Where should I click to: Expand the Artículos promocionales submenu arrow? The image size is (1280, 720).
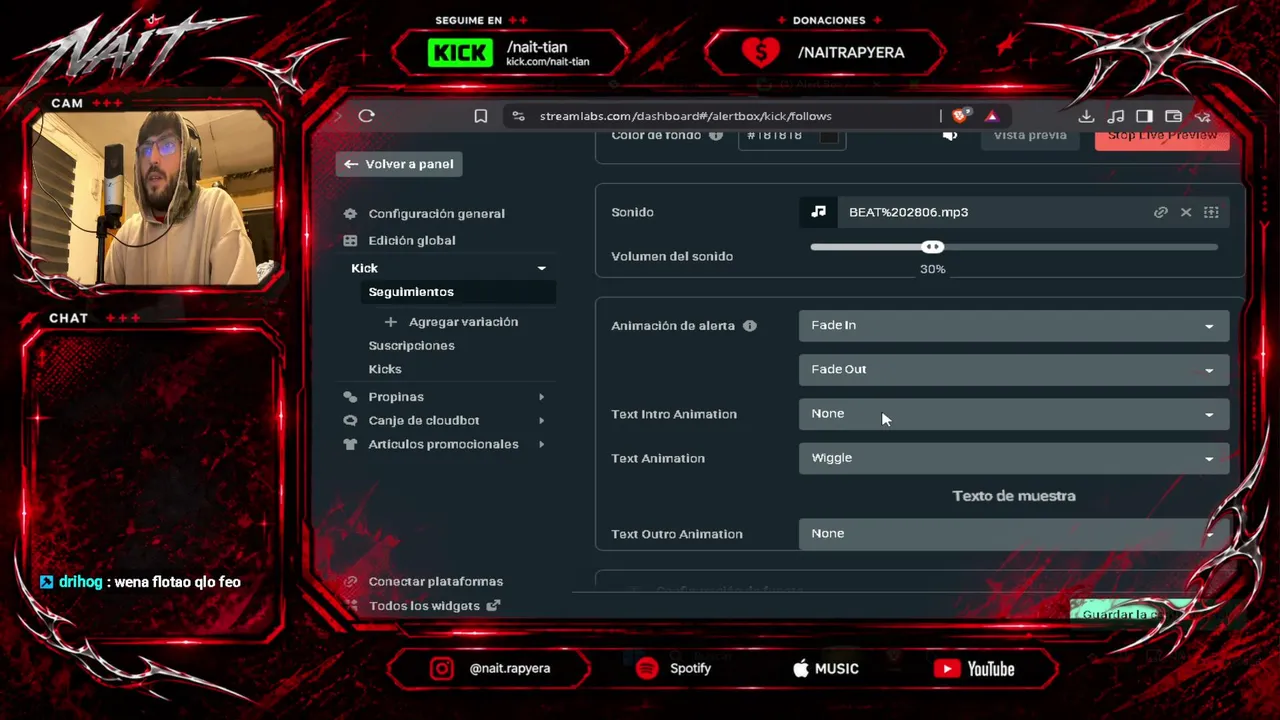[x=542, y=445]
